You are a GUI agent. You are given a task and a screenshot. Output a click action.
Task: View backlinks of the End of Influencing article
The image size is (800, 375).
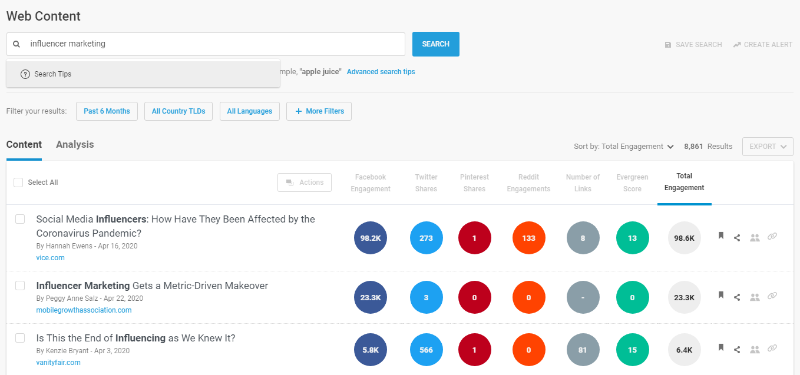[772, 348]
